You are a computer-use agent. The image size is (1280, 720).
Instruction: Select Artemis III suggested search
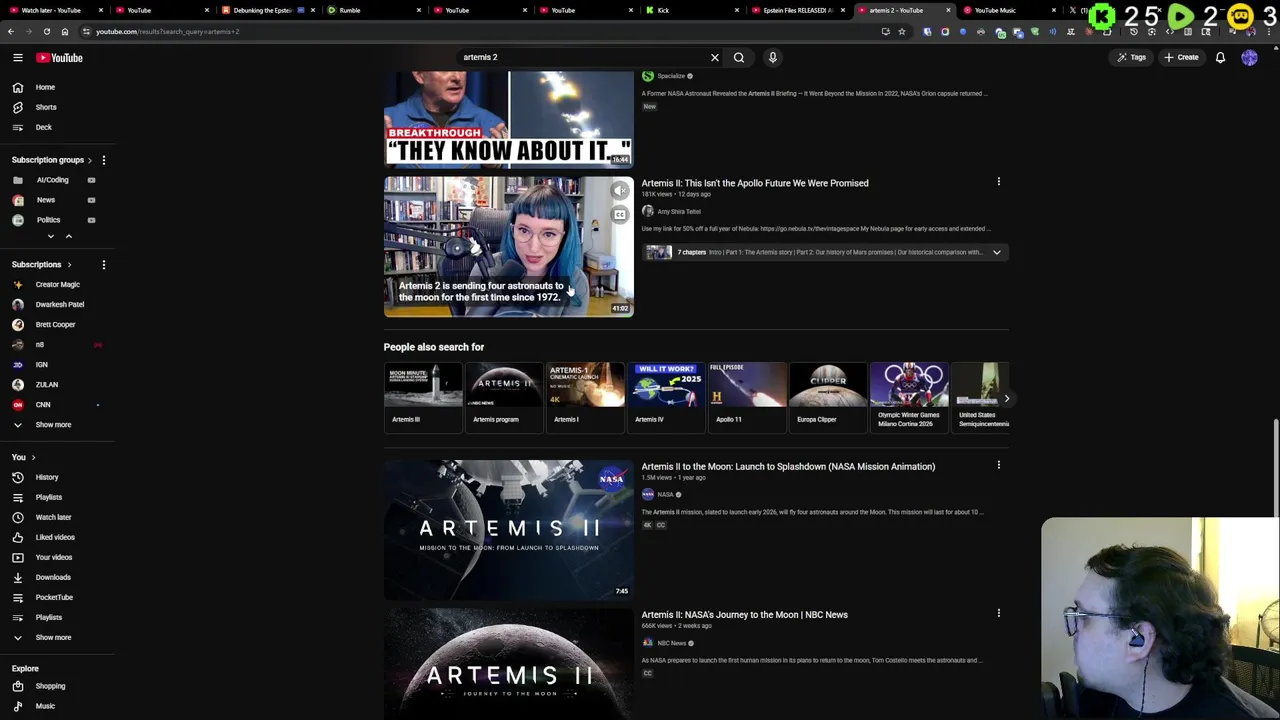pyautogui.click(x=423, y=396)
